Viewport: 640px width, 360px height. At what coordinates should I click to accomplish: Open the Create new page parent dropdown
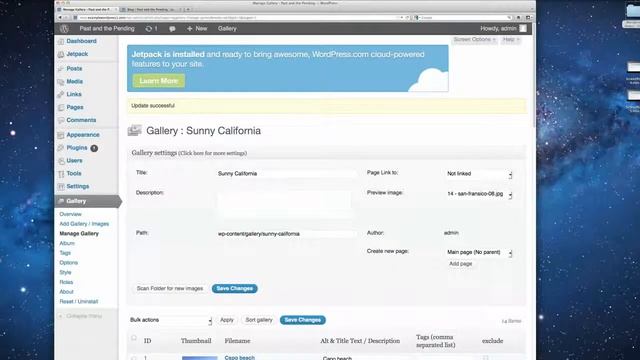tap(479, 252)
